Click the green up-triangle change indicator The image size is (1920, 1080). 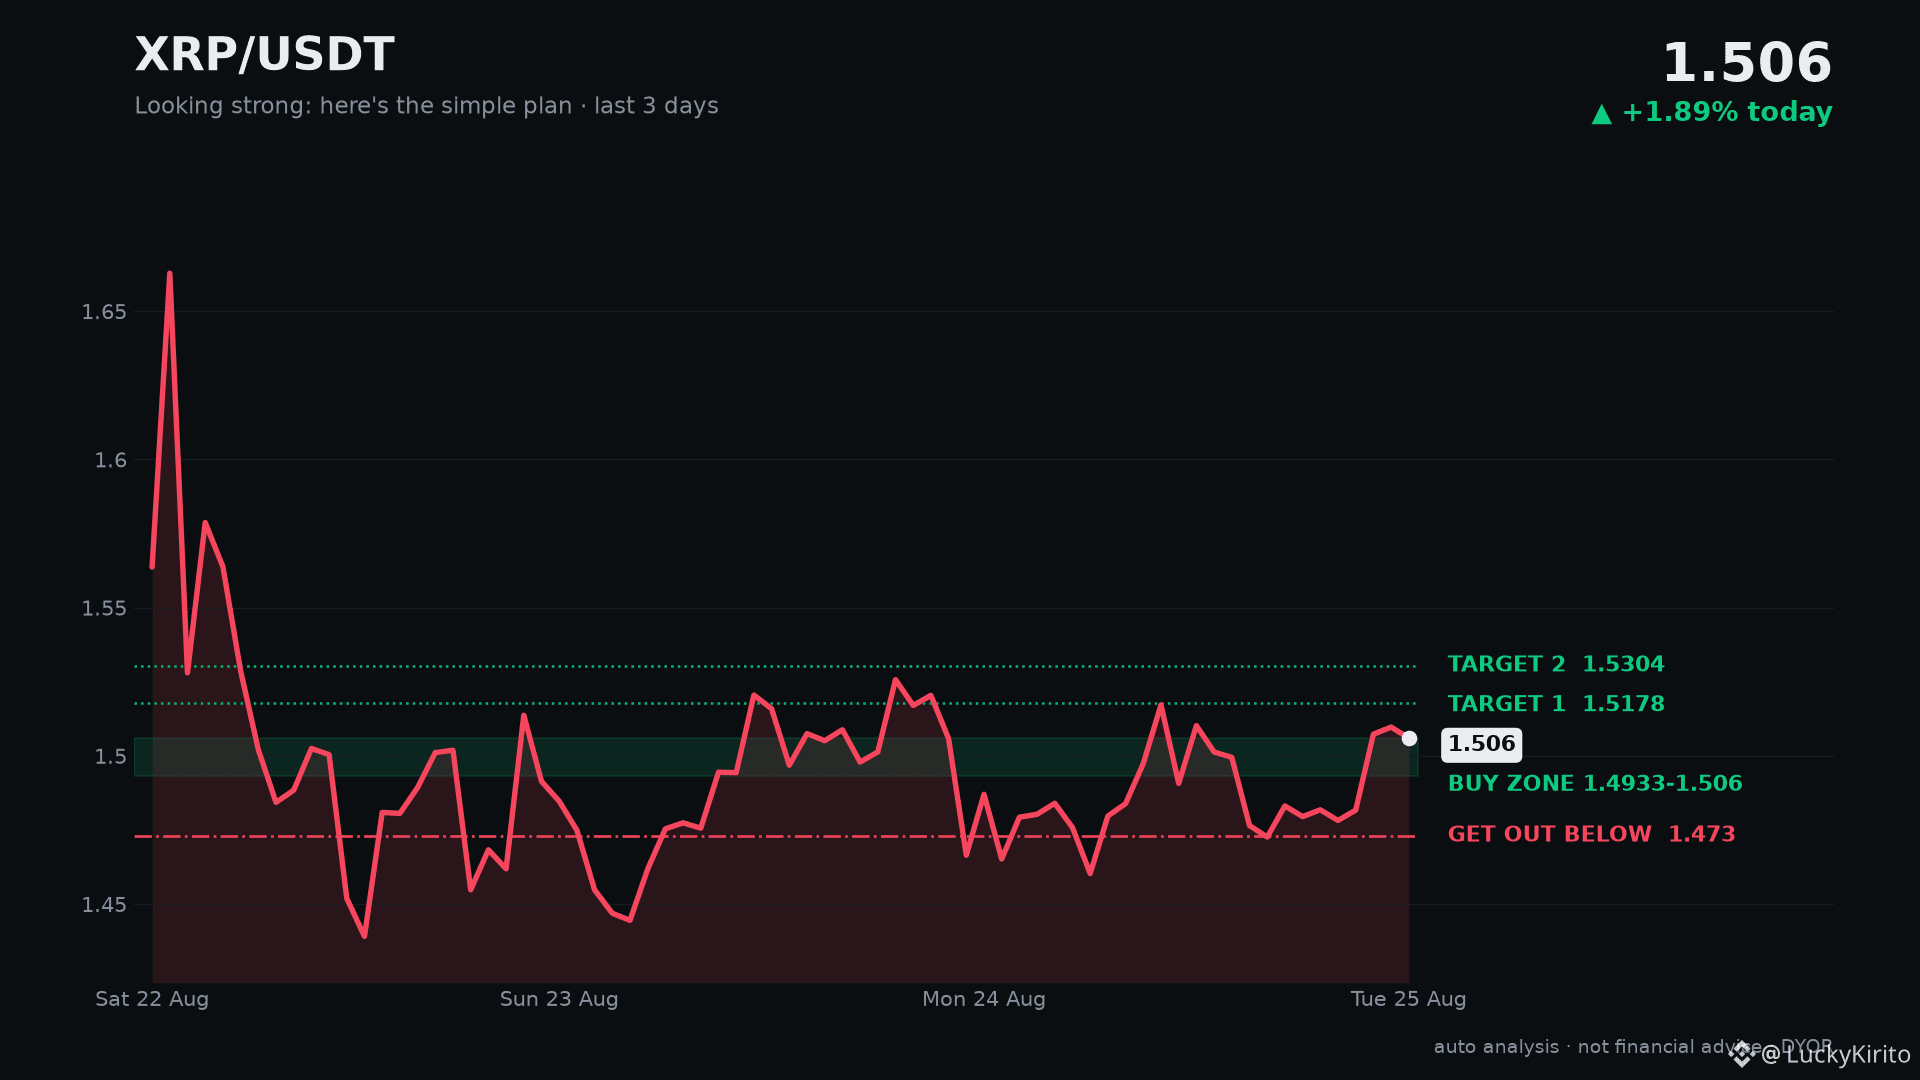1602,114
